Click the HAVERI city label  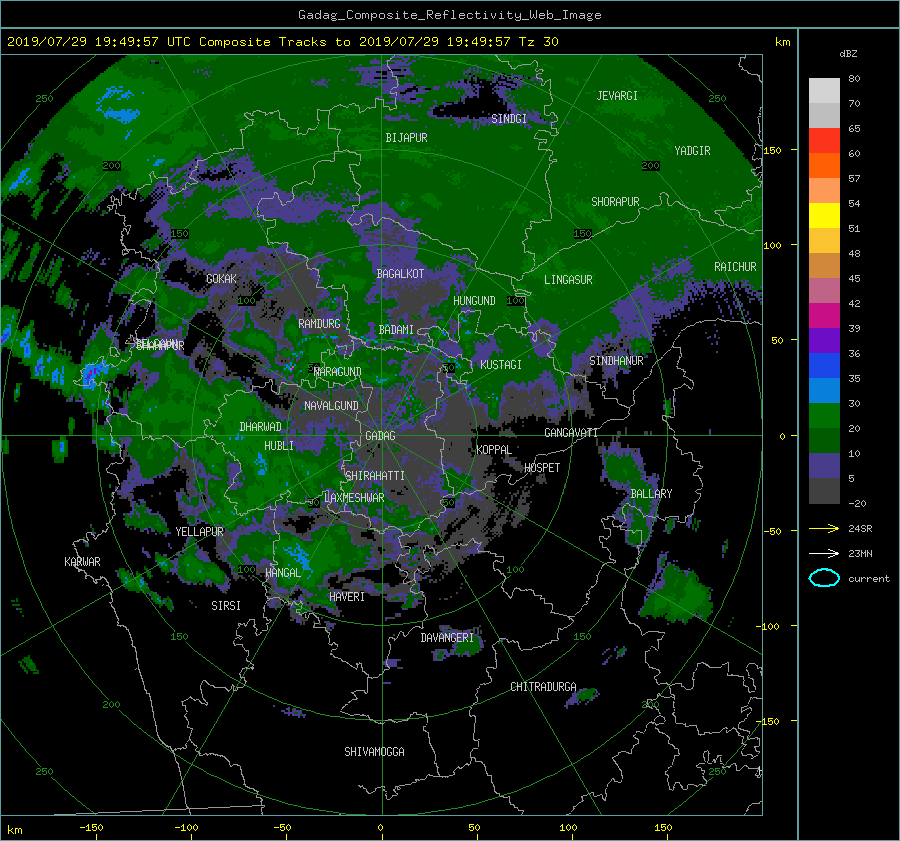click(347, 597)
